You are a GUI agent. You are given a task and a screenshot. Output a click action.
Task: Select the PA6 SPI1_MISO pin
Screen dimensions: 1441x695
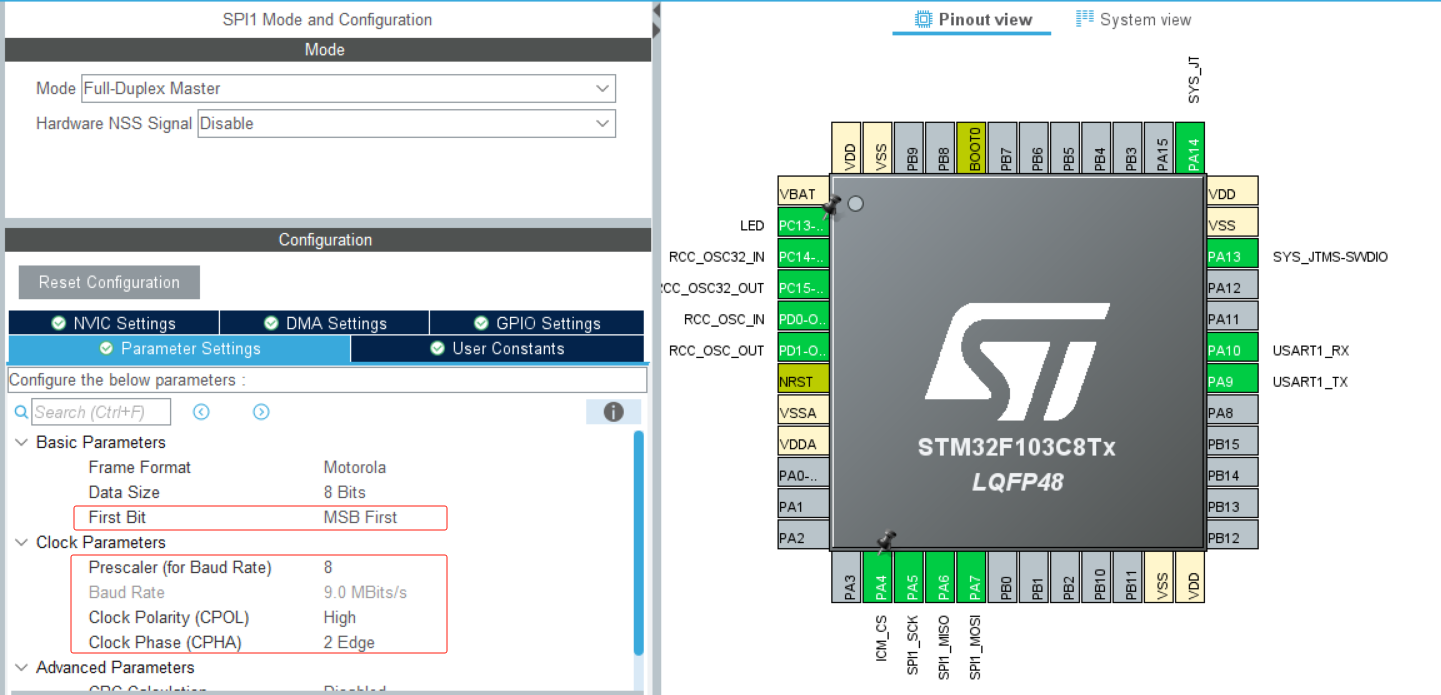click(942, 576)
